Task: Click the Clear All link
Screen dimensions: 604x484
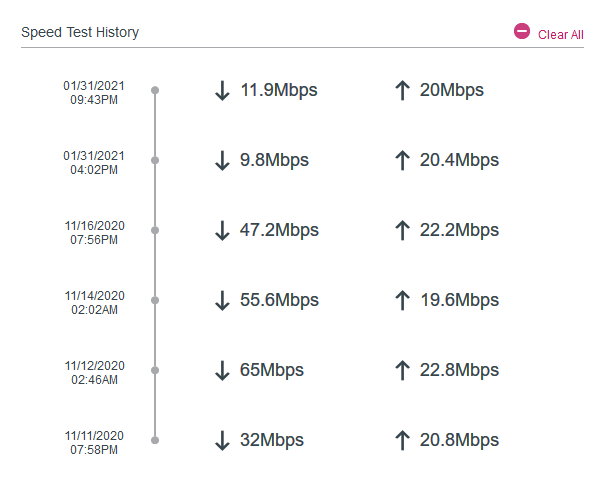Action: tap(560, 35)
